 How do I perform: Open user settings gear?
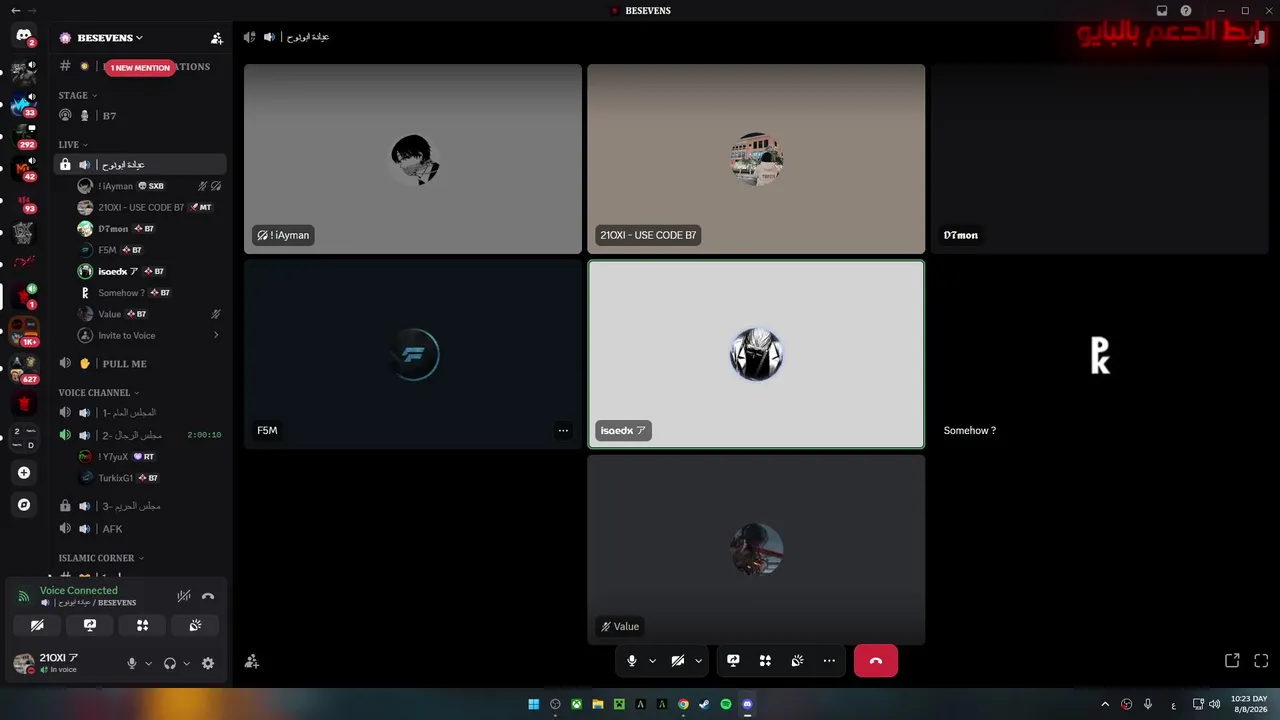pos(208,663)
